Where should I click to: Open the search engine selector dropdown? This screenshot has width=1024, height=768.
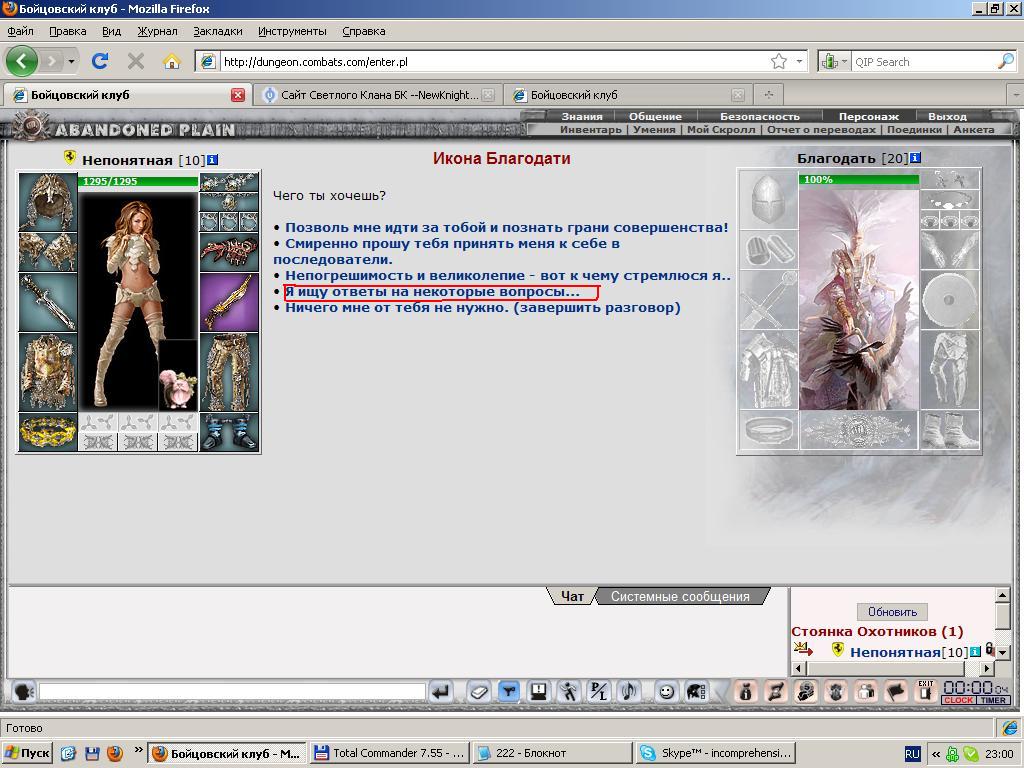844,61
